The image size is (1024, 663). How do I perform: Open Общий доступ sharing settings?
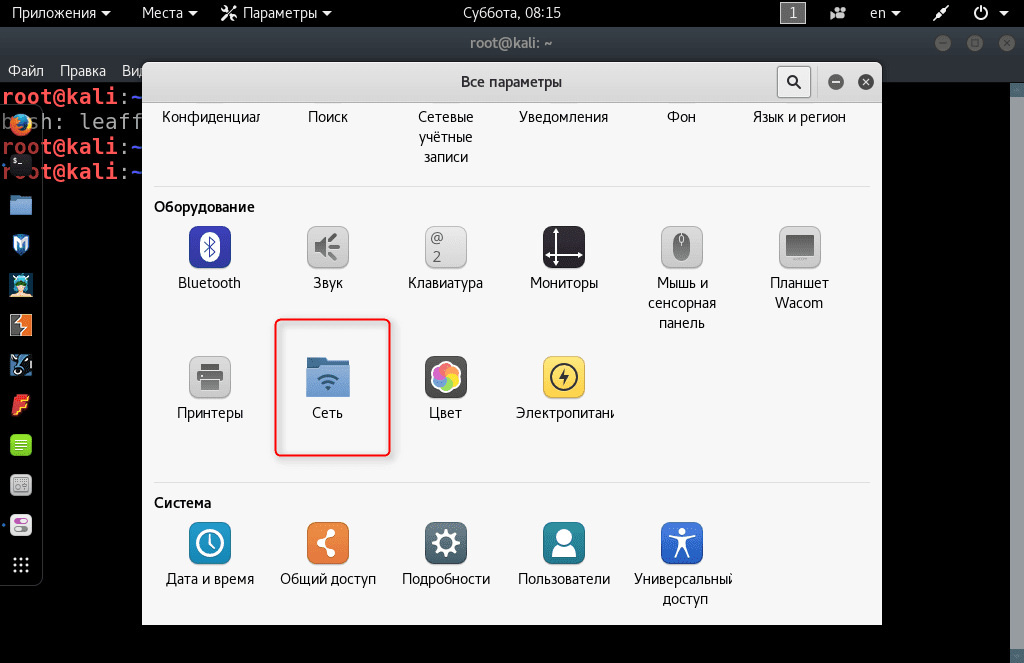(x=328, y=554)
